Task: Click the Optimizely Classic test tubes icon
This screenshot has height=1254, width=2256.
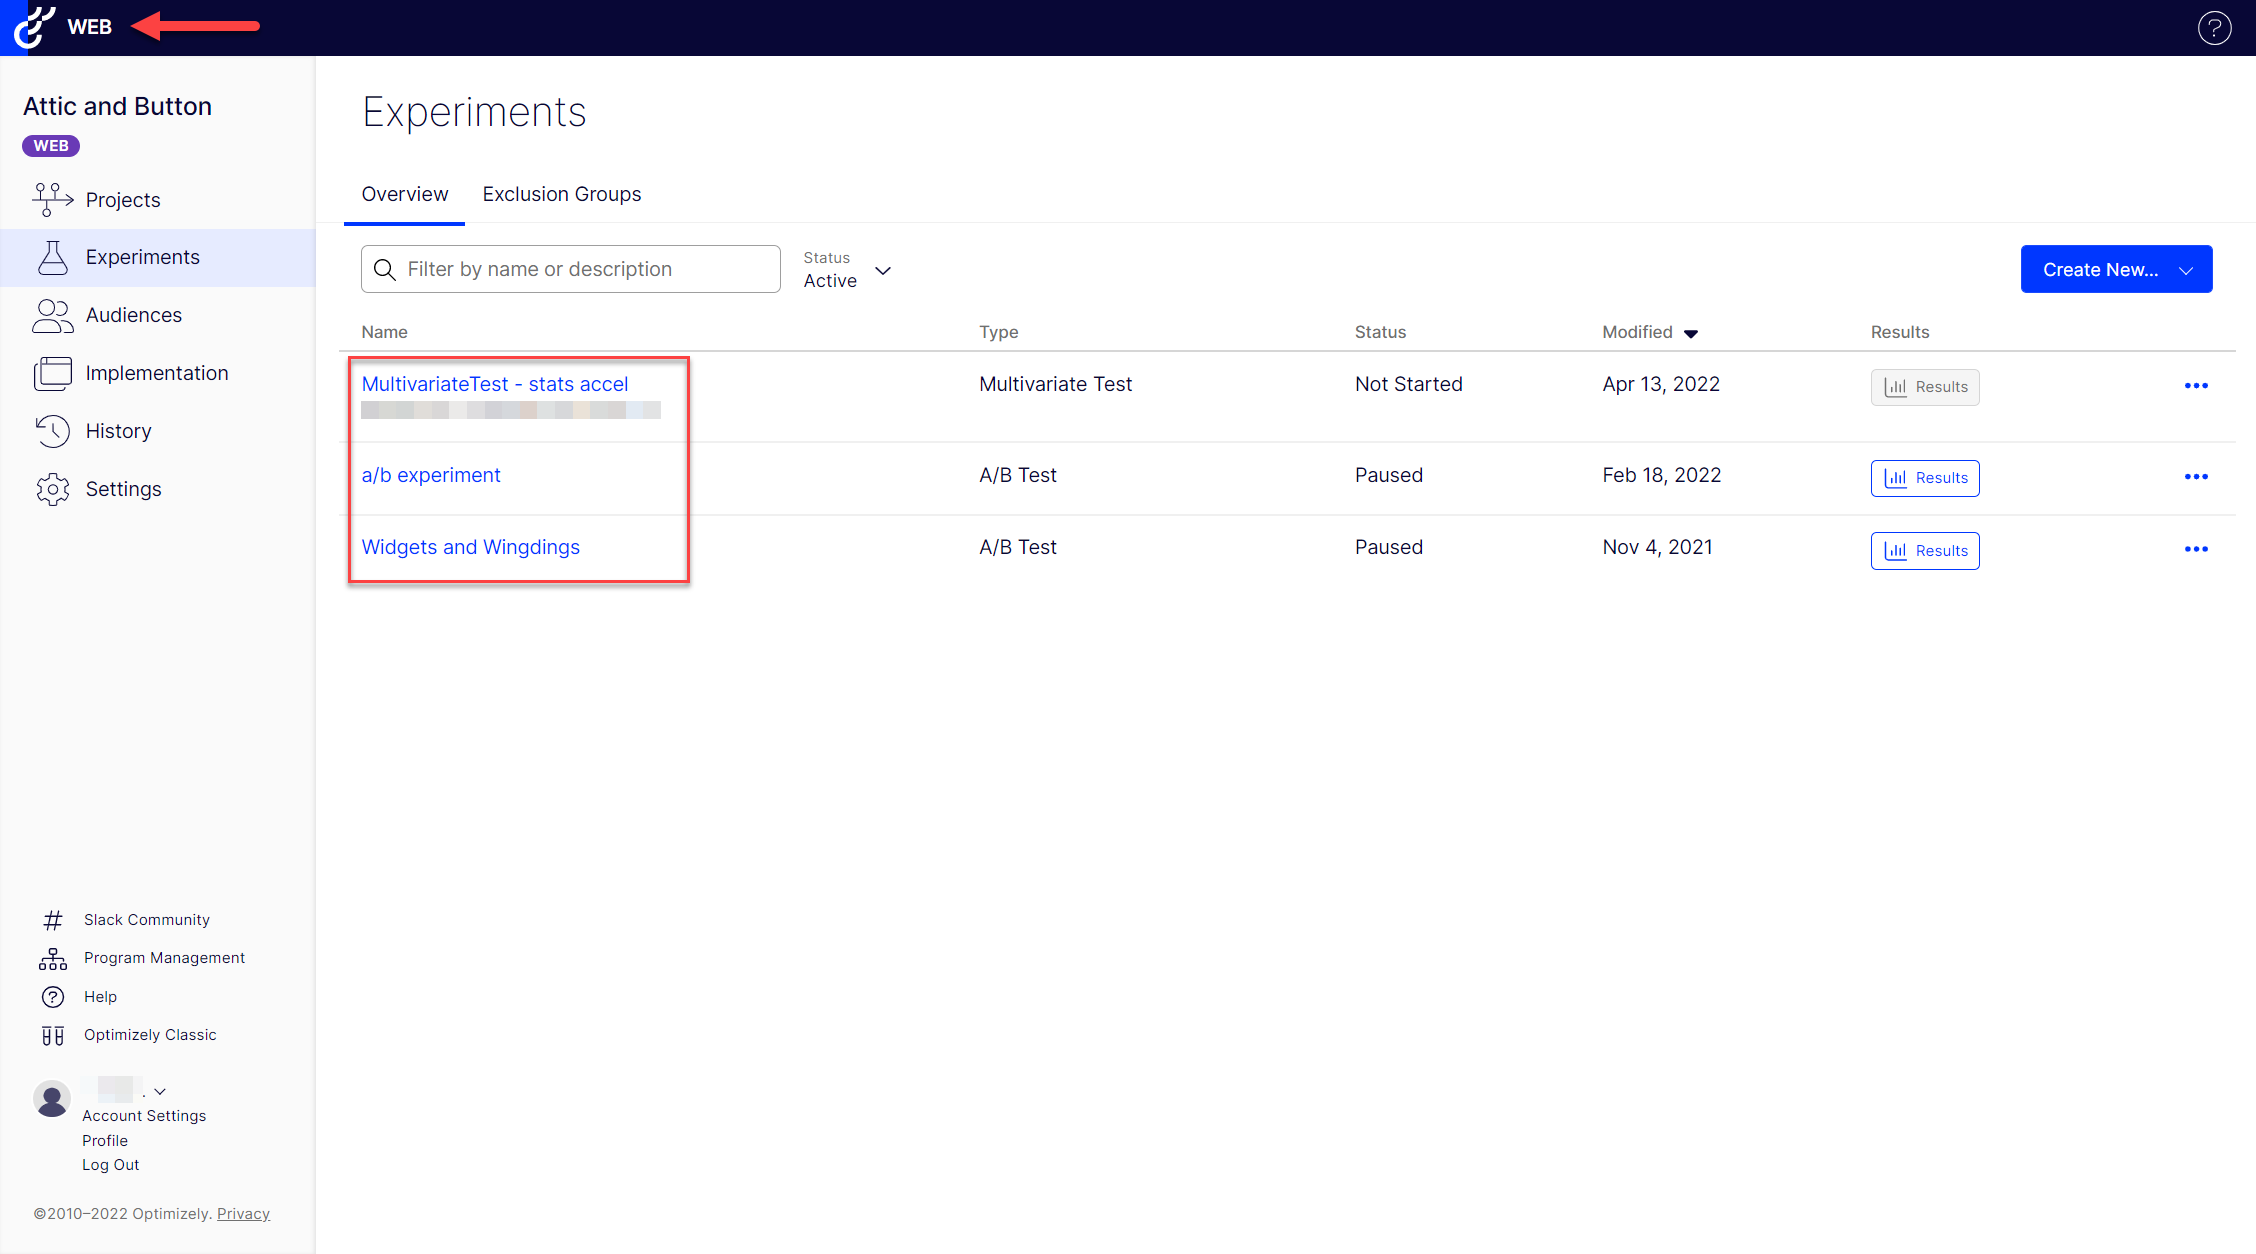Action: pyautogui.click(x=53, y=1035)
